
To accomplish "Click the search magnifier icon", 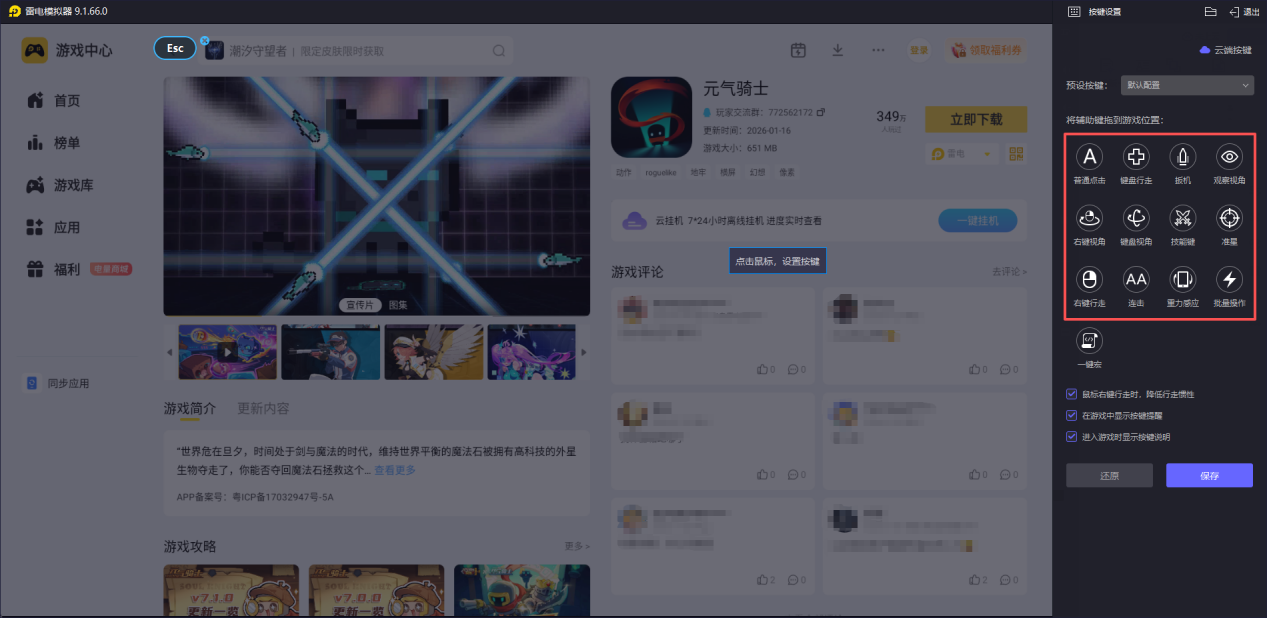I will (x=499, y=50).
